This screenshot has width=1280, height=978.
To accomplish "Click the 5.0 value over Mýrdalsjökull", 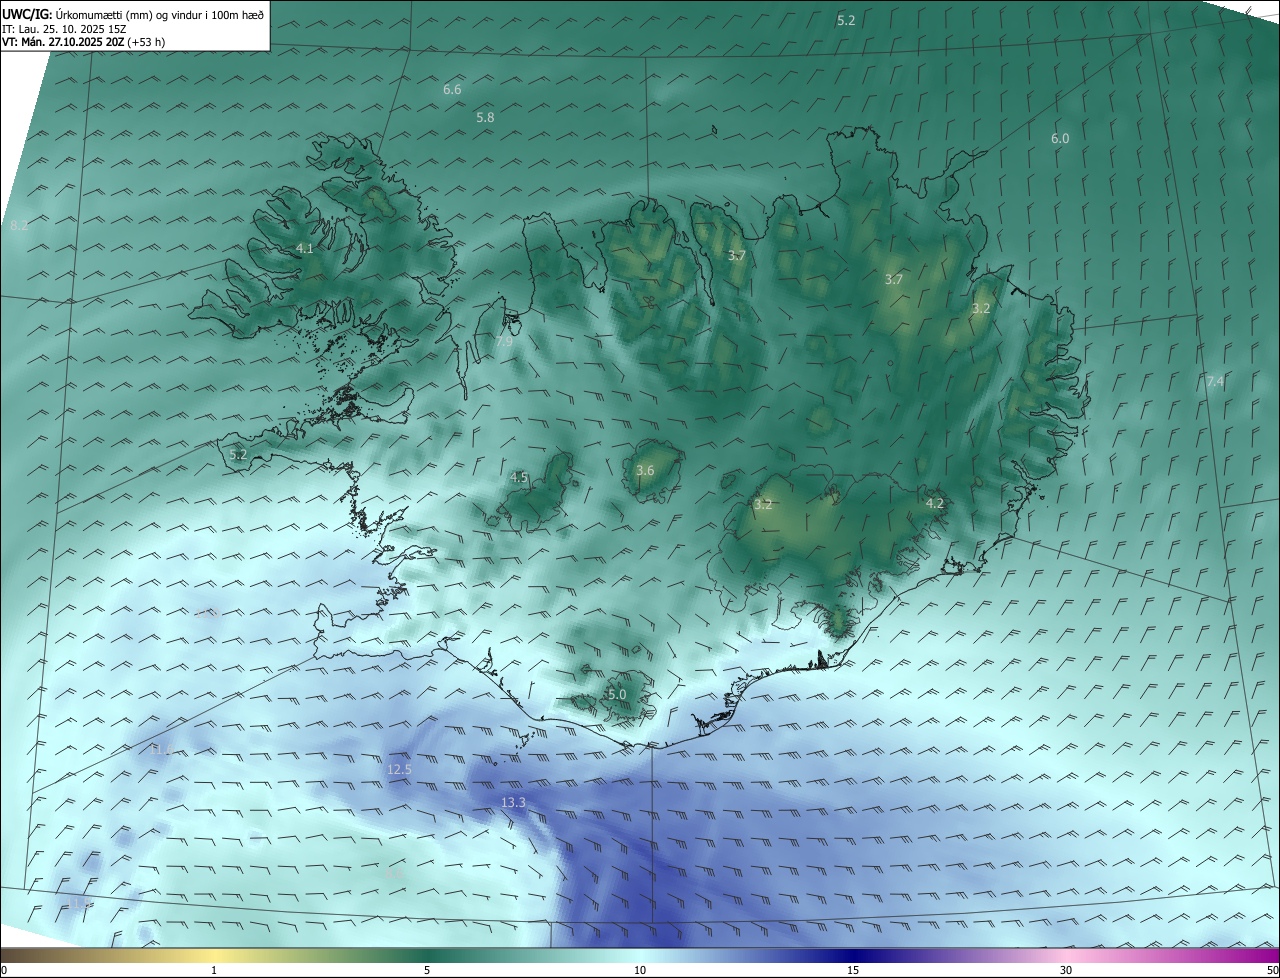I will [x=617, y=694].
